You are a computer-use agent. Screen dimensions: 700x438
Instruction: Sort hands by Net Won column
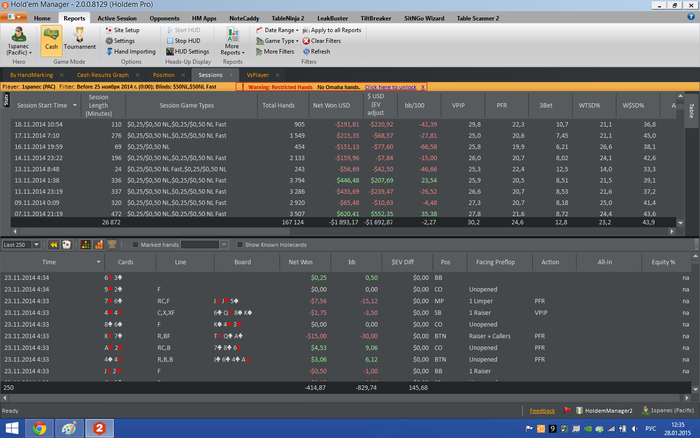pos(300,262)
